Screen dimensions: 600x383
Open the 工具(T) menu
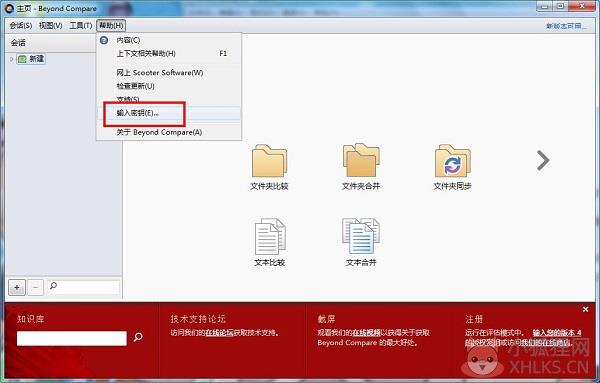[x=81, y=26]
